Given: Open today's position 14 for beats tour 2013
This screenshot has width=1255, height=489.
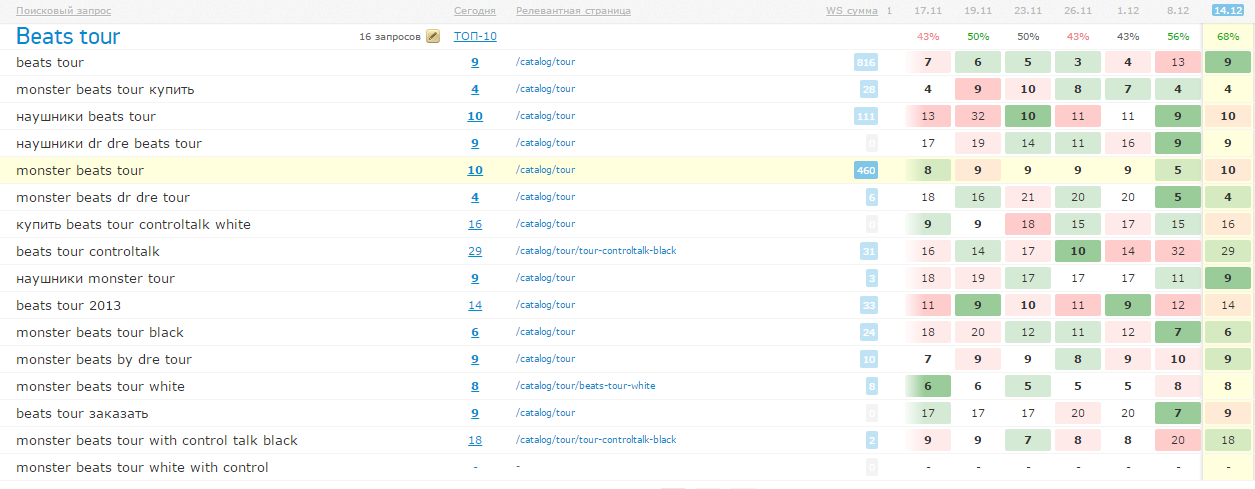Looking at the screenshot, I should [x=475, y=305].
